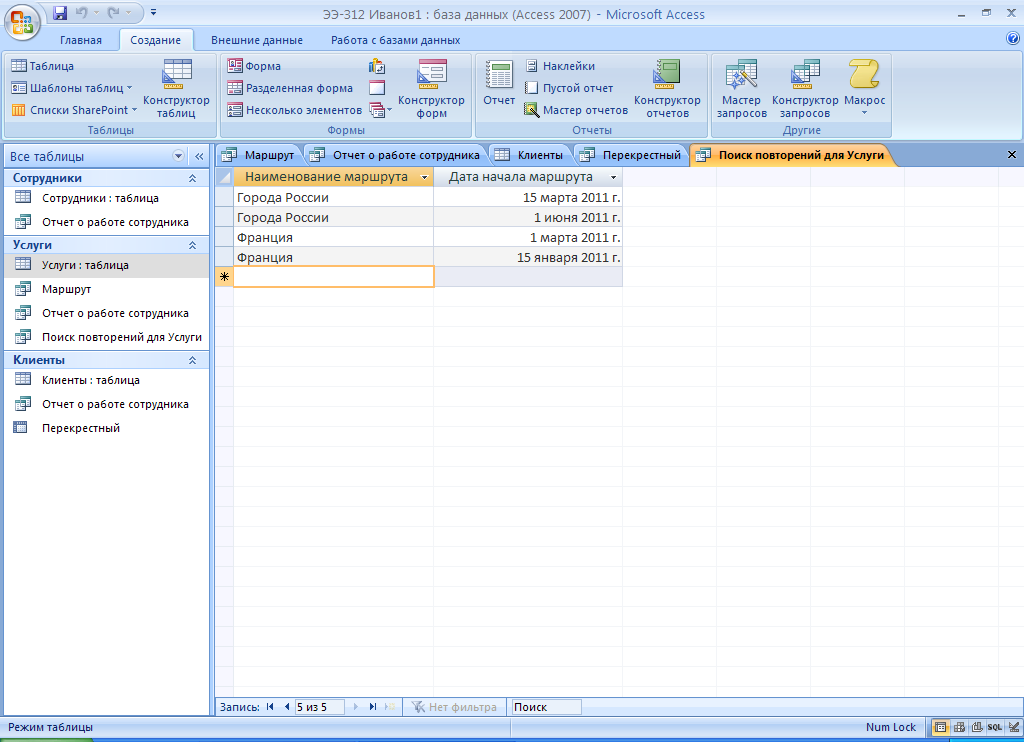1024x742 pixels.
Task: Switch to Datasheet view icon in status bar
Action: coord(940,727)
